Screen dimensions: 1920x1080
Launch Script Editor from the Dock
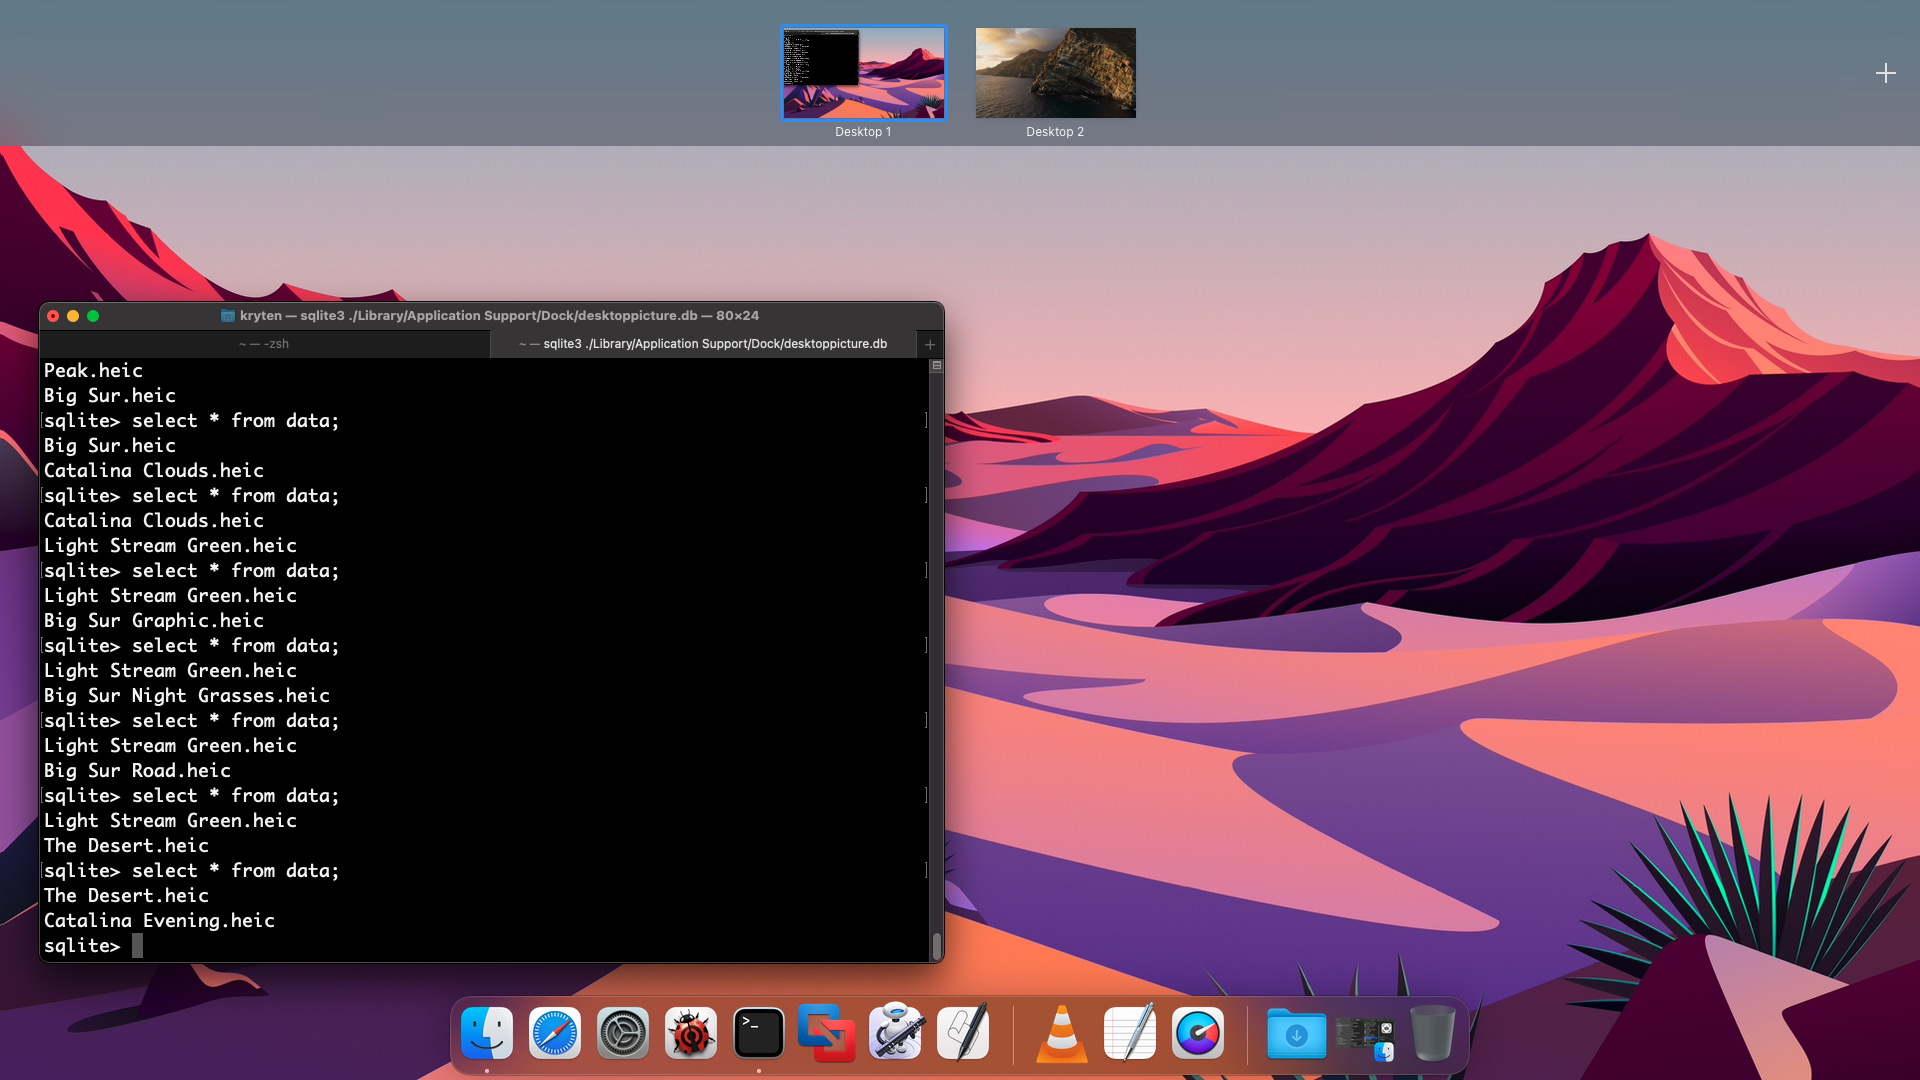coord(963,1033)
